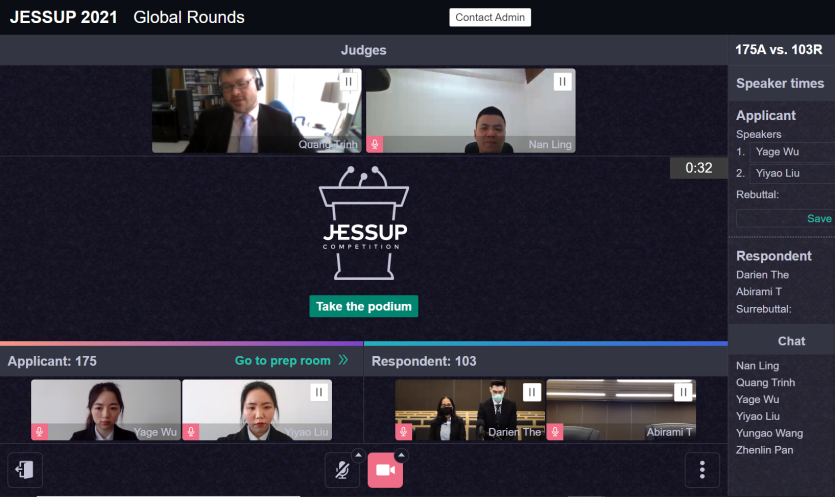The height and width of the screenshot is (497, 835).
Task: Click the Go to prep room chevrons
Action: point(343,360)
